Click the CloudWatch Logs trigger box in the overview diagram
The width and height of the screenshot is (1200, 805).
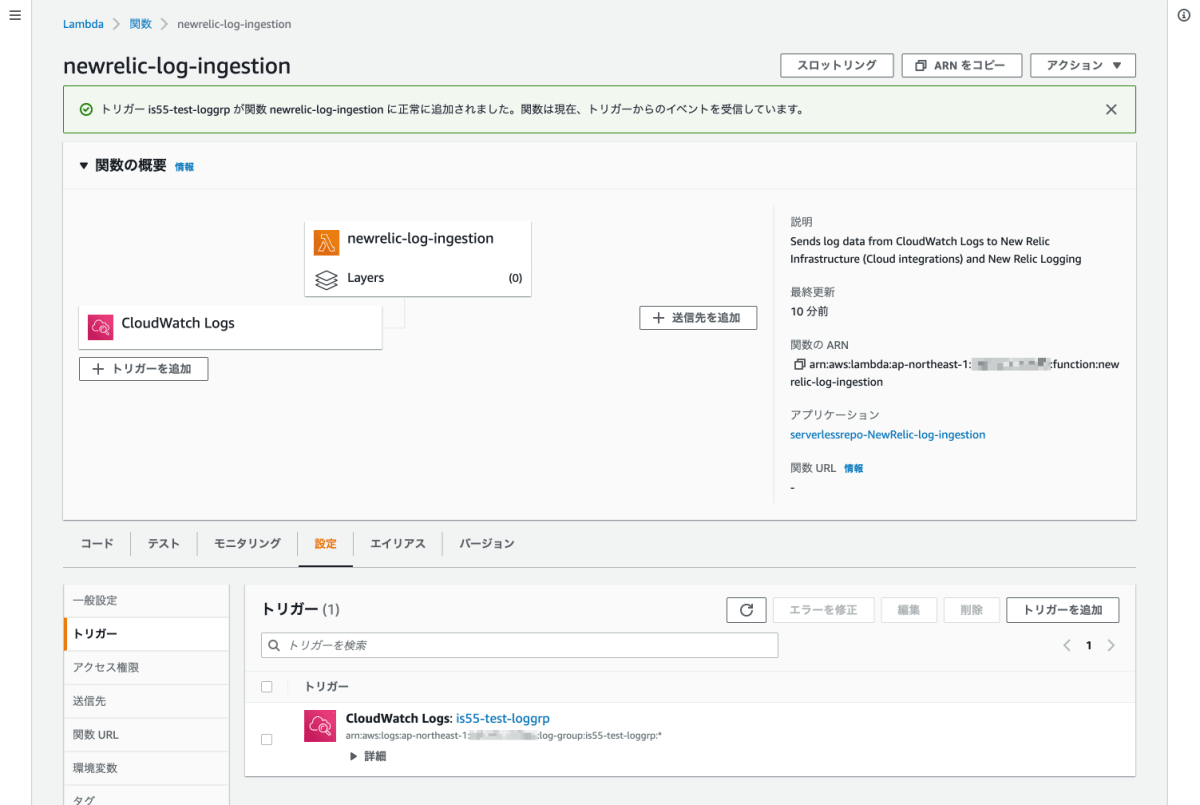[231, 327]
